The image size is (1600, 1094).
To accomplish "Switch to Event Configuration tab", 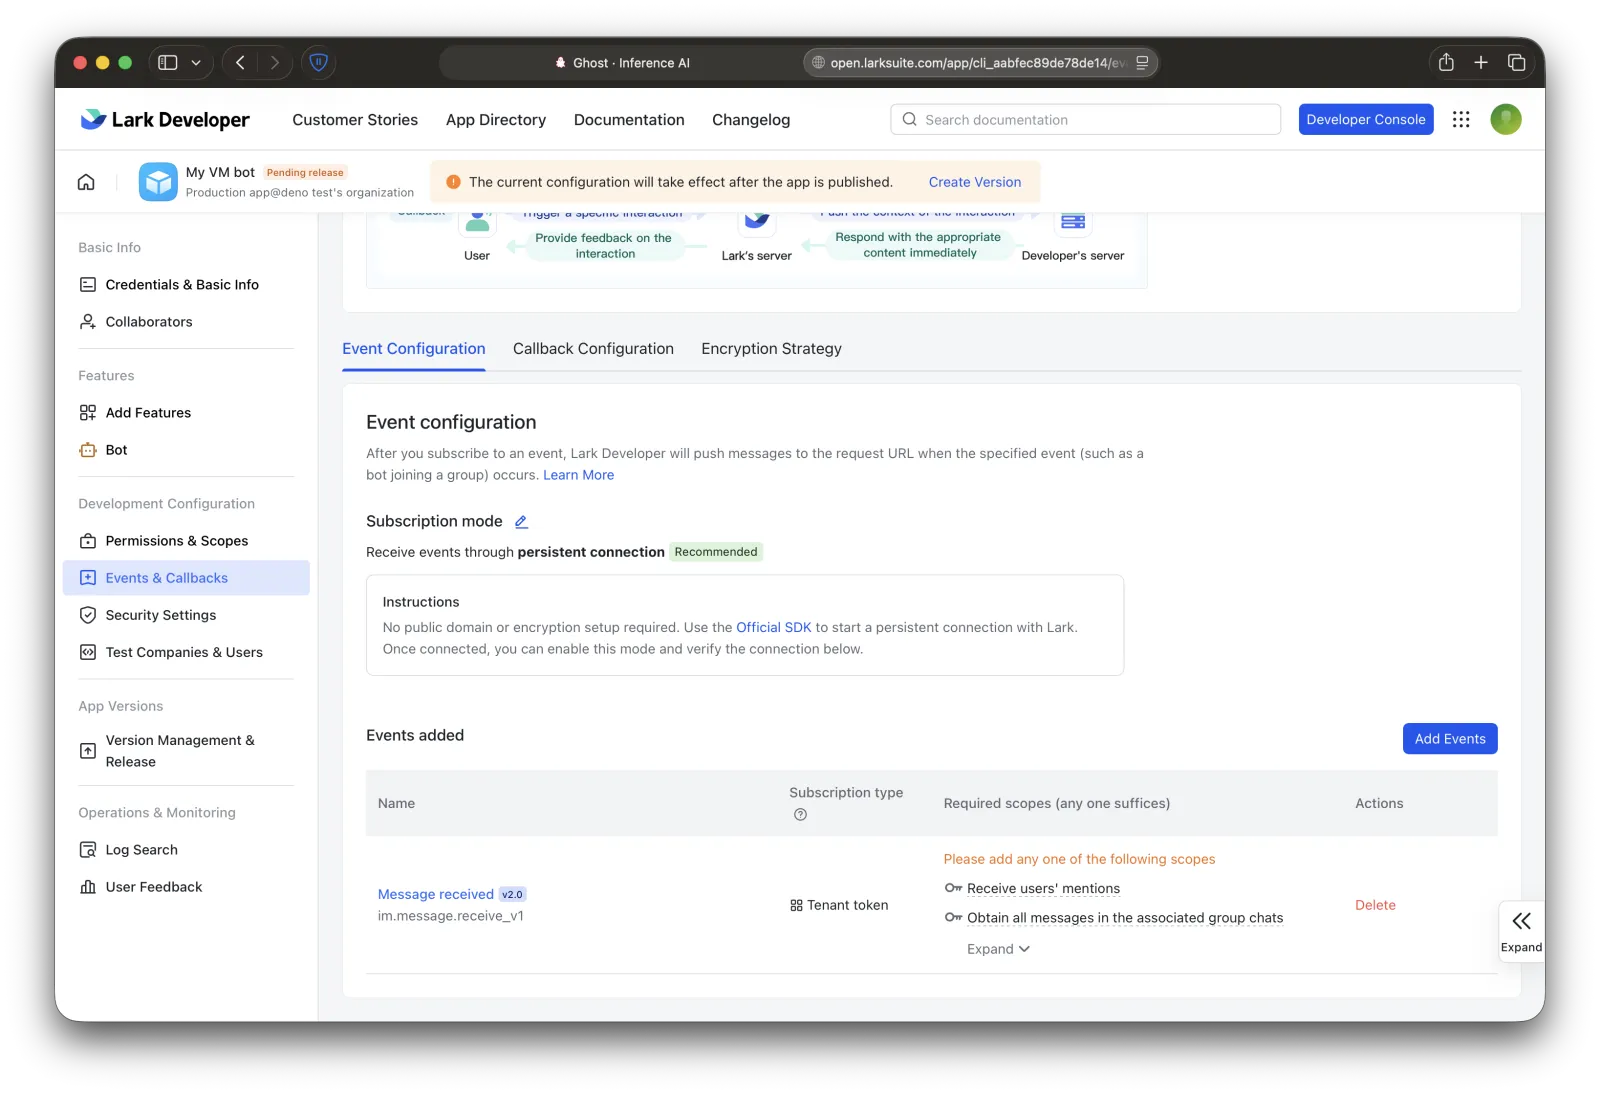I will [x=414, y=349].
